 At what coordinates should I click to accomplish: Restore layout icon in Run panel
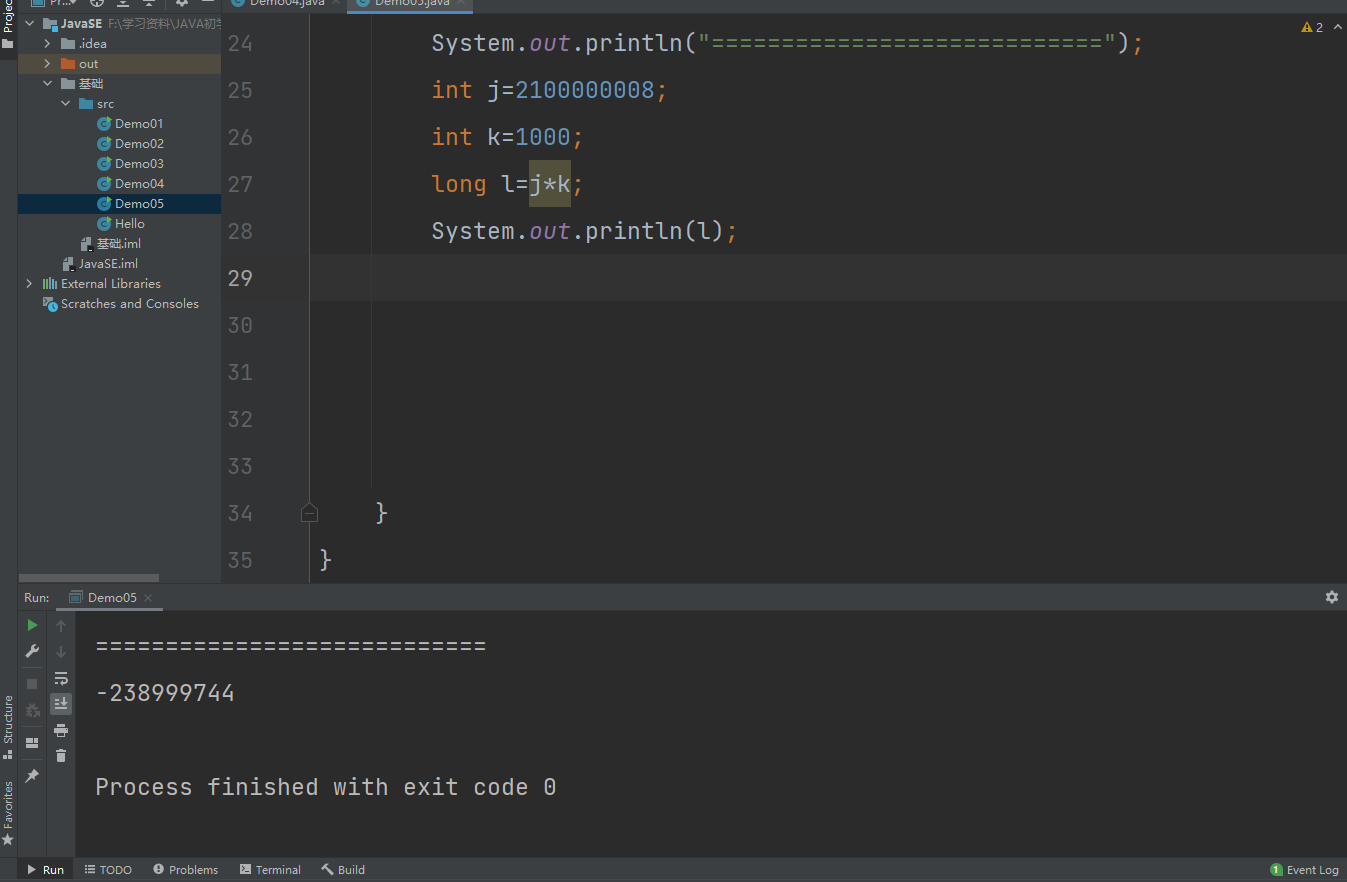pyautogui.click(x=32, y=743)
